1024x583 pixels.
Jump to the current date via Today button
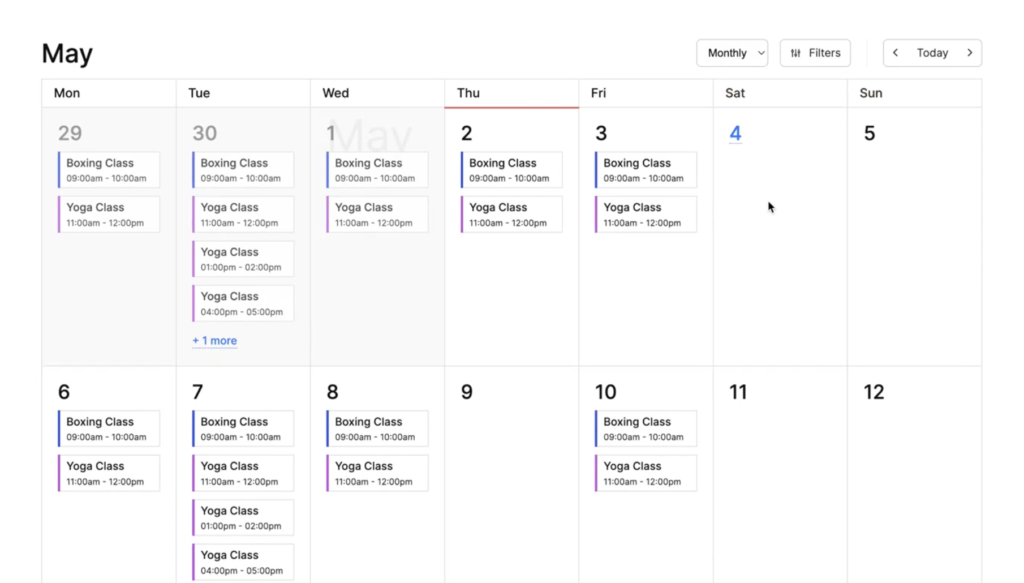931,52
